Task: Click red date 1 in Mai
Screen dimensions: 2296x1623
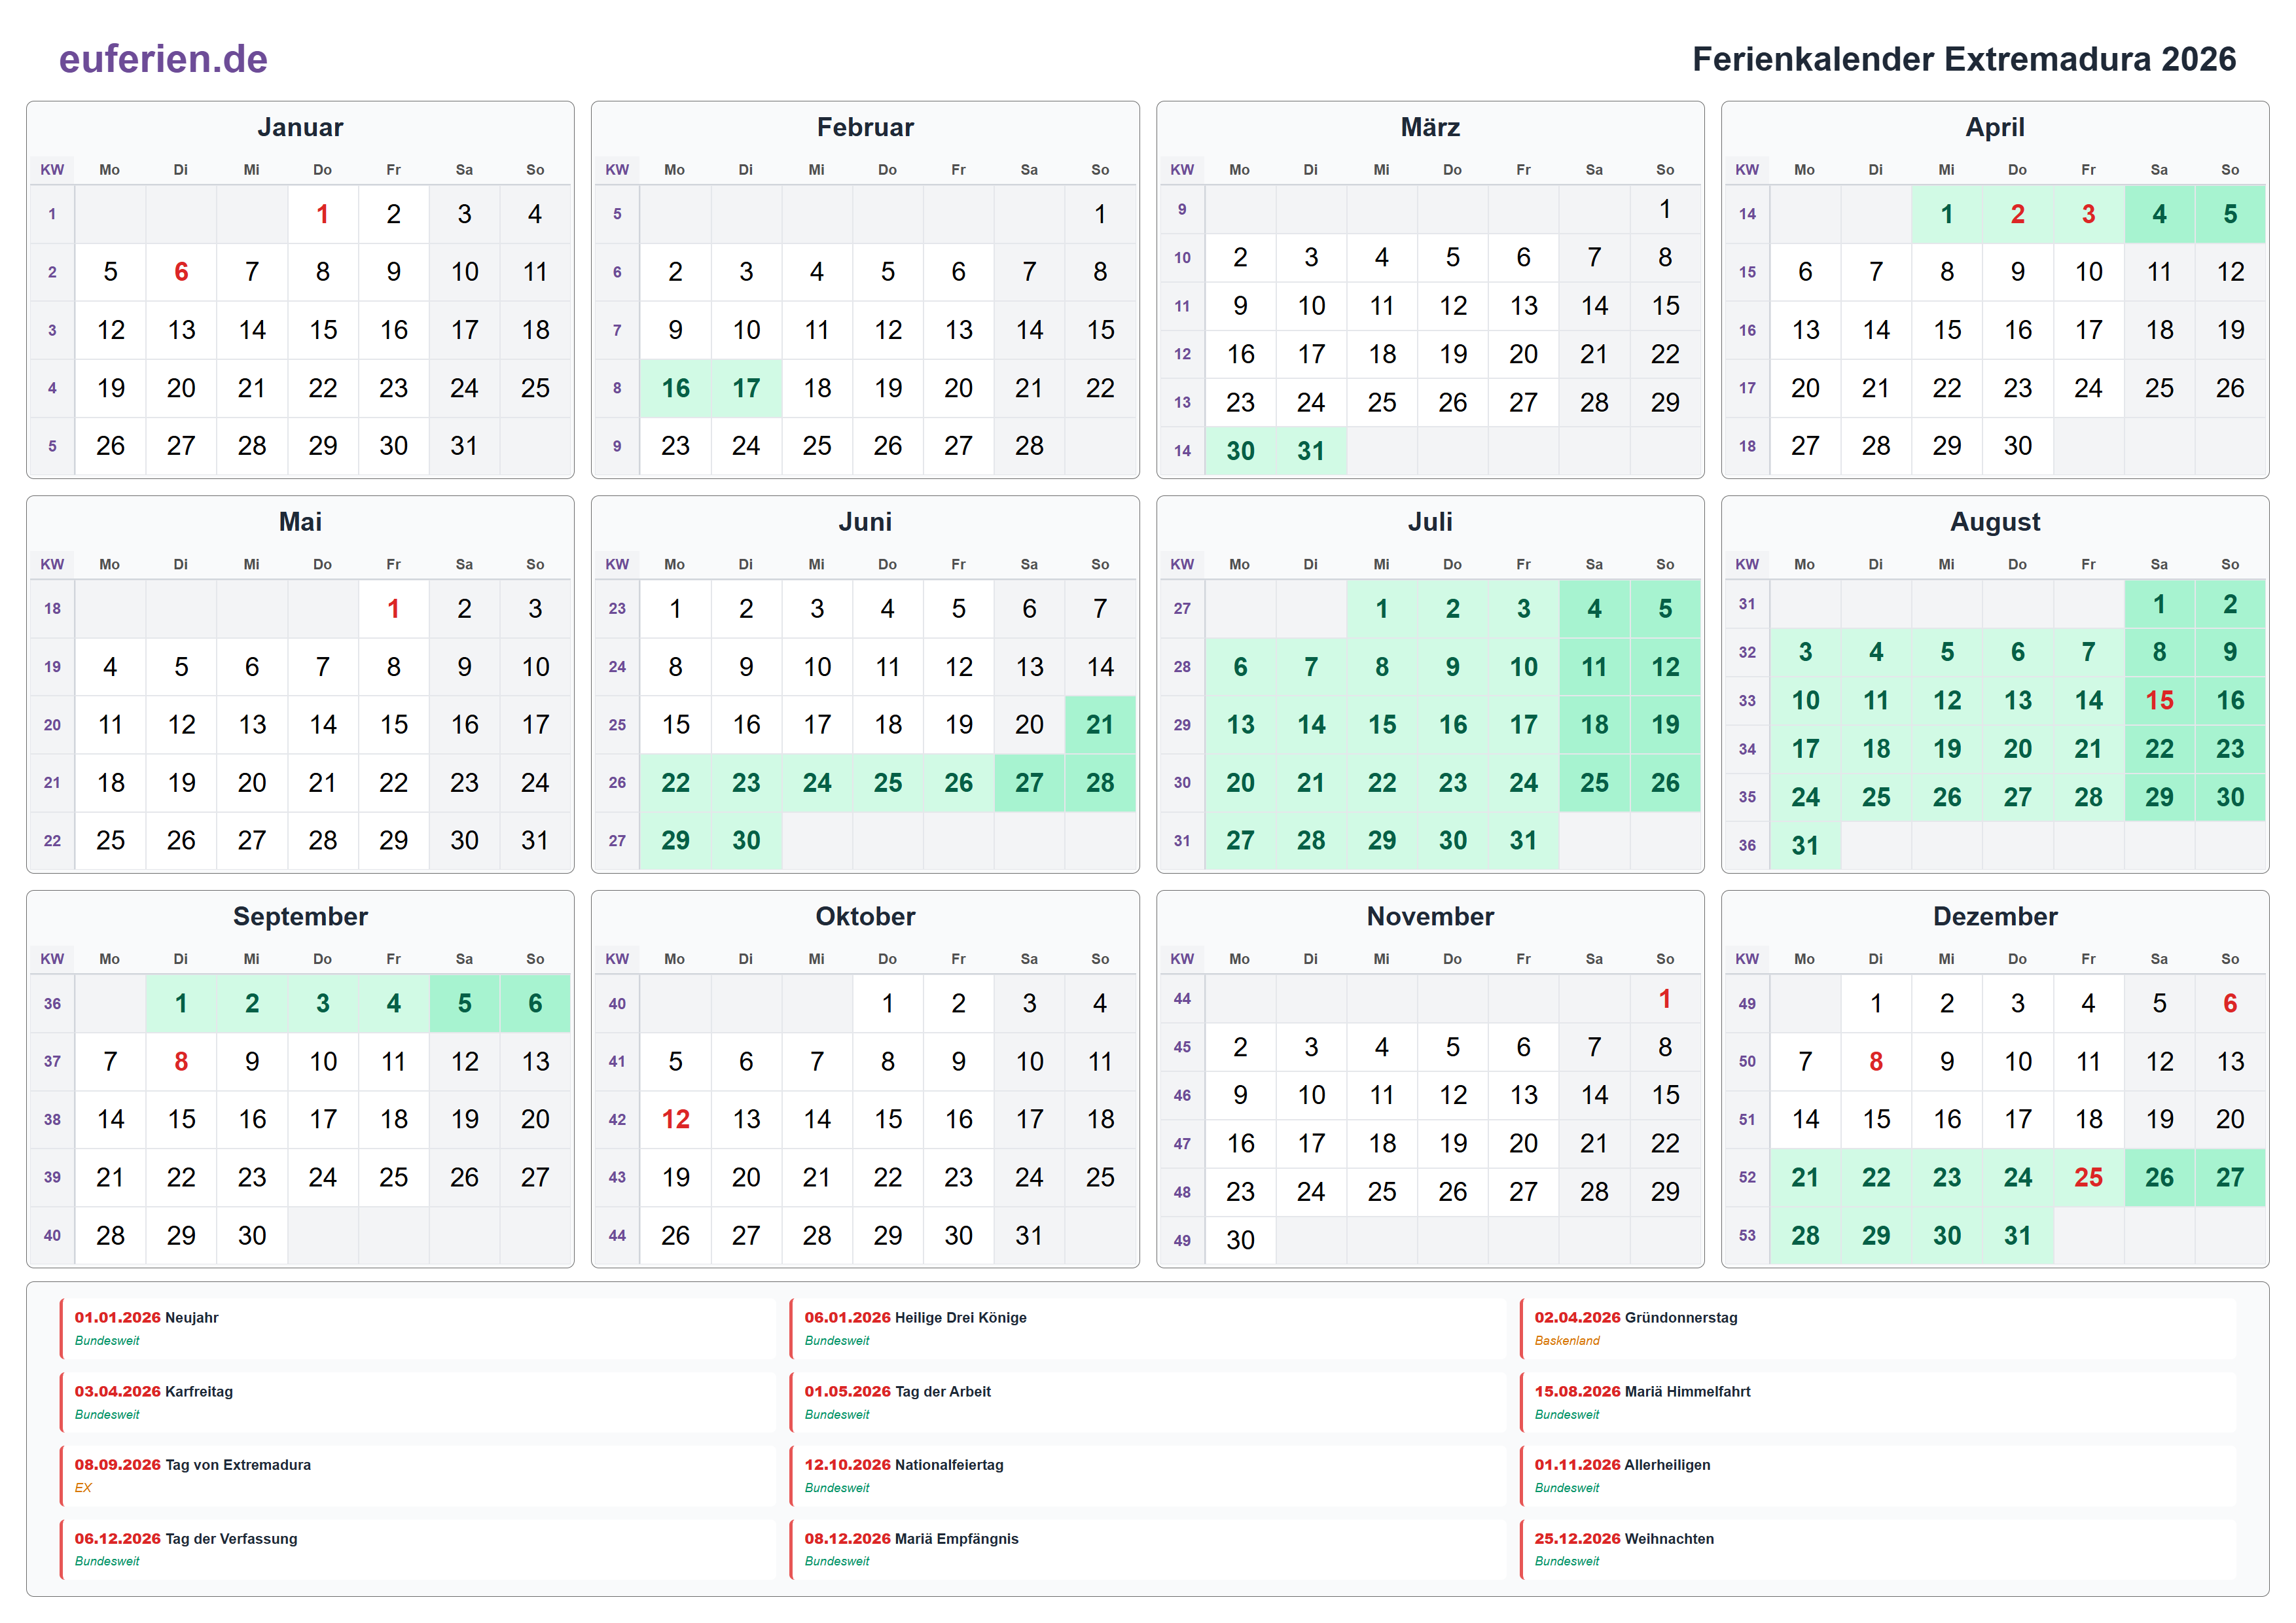Action: click(393, 609)
